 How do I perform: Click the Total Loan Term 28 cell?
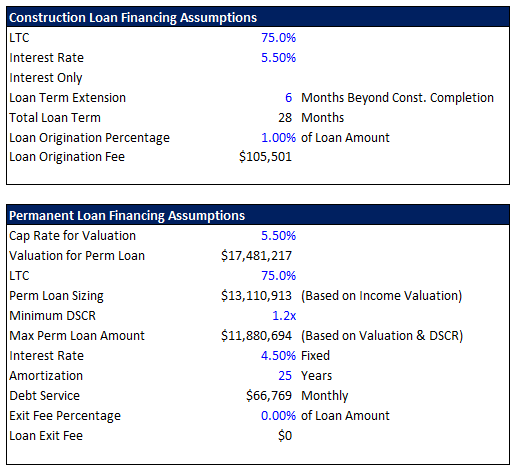[x=285, y=118]
